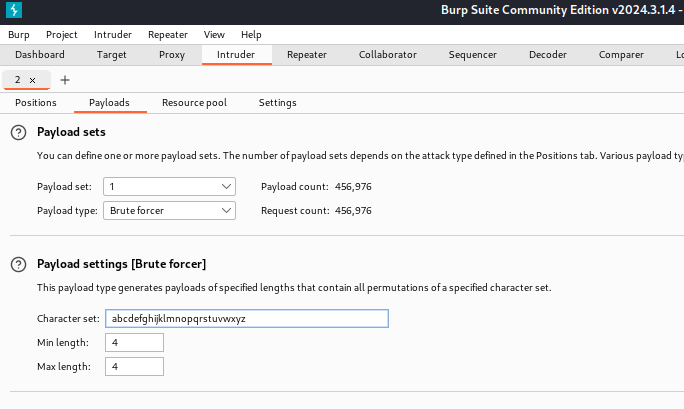
Task: Expand the Payload type Brute forcer dropdown
Action: click(169, 211)
